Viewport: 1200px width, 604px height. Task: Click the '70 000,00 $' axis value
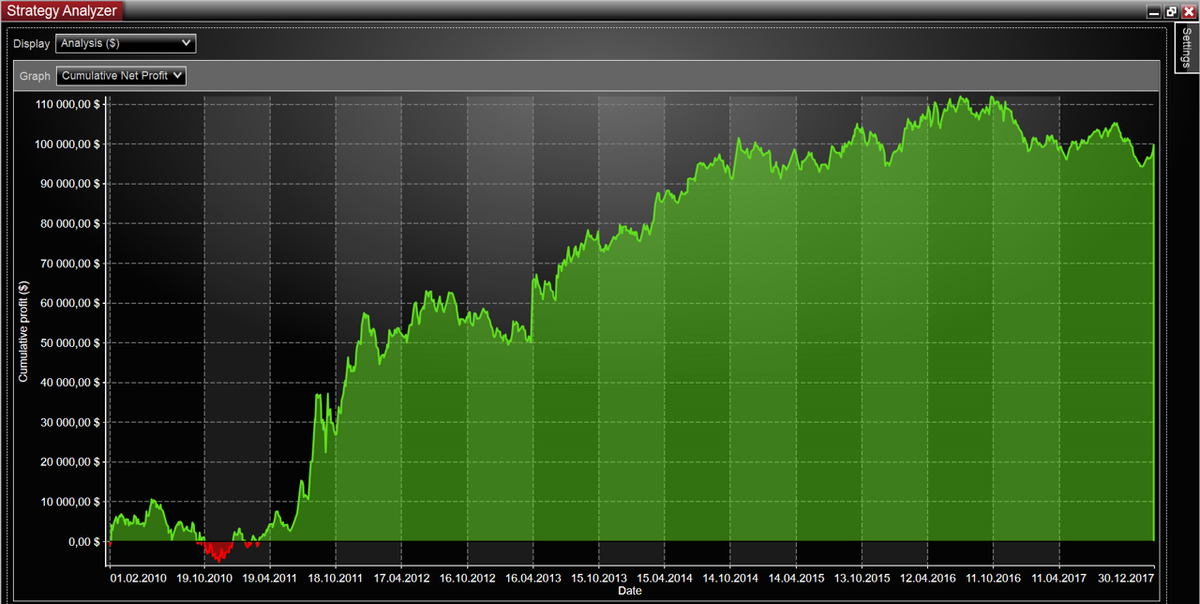[x=71, y=263]
